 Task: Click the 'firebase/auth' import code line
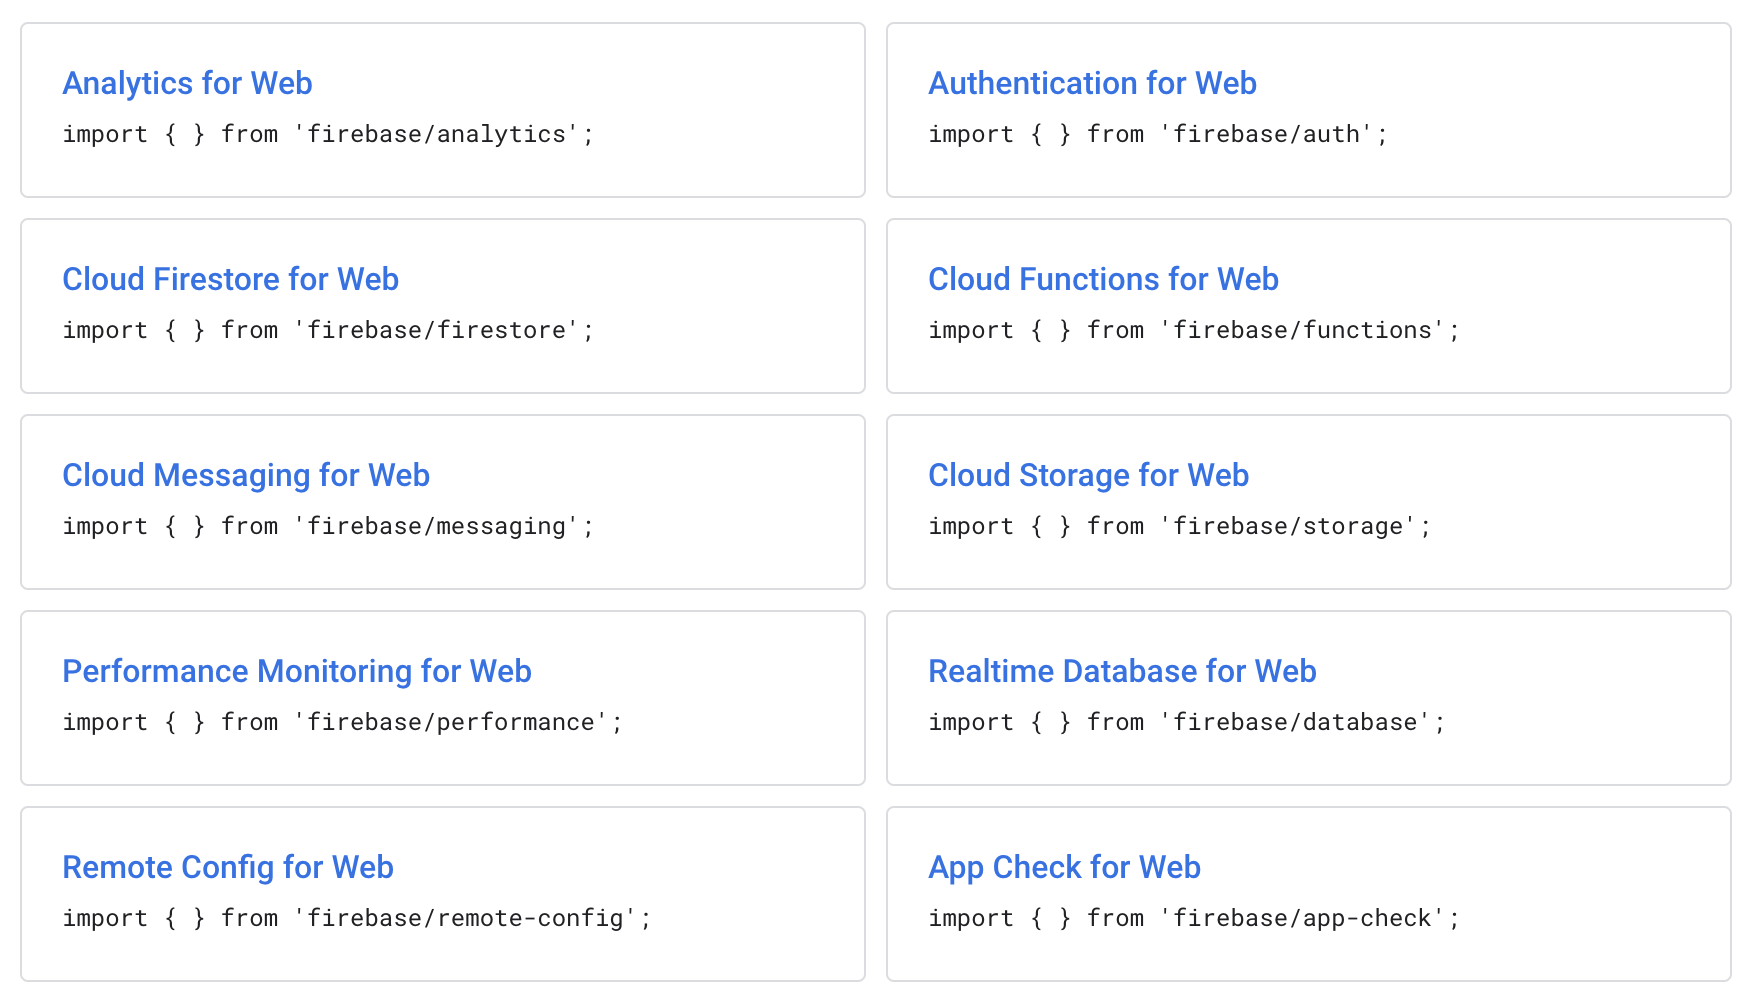coord(1158,134)
